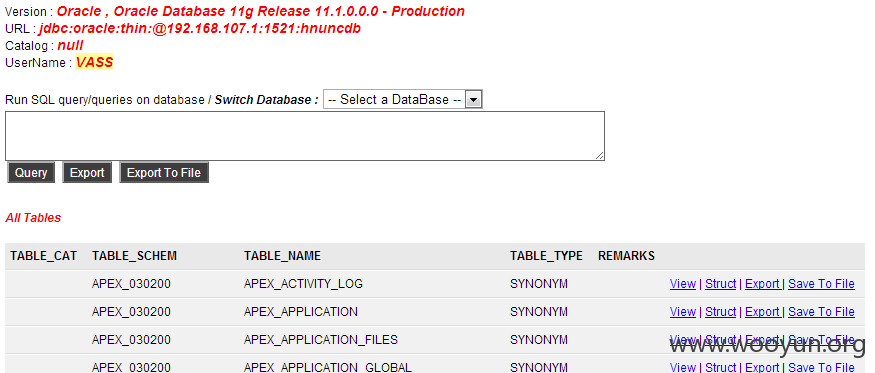Click the Export To File button

click(x=164, y=173)
